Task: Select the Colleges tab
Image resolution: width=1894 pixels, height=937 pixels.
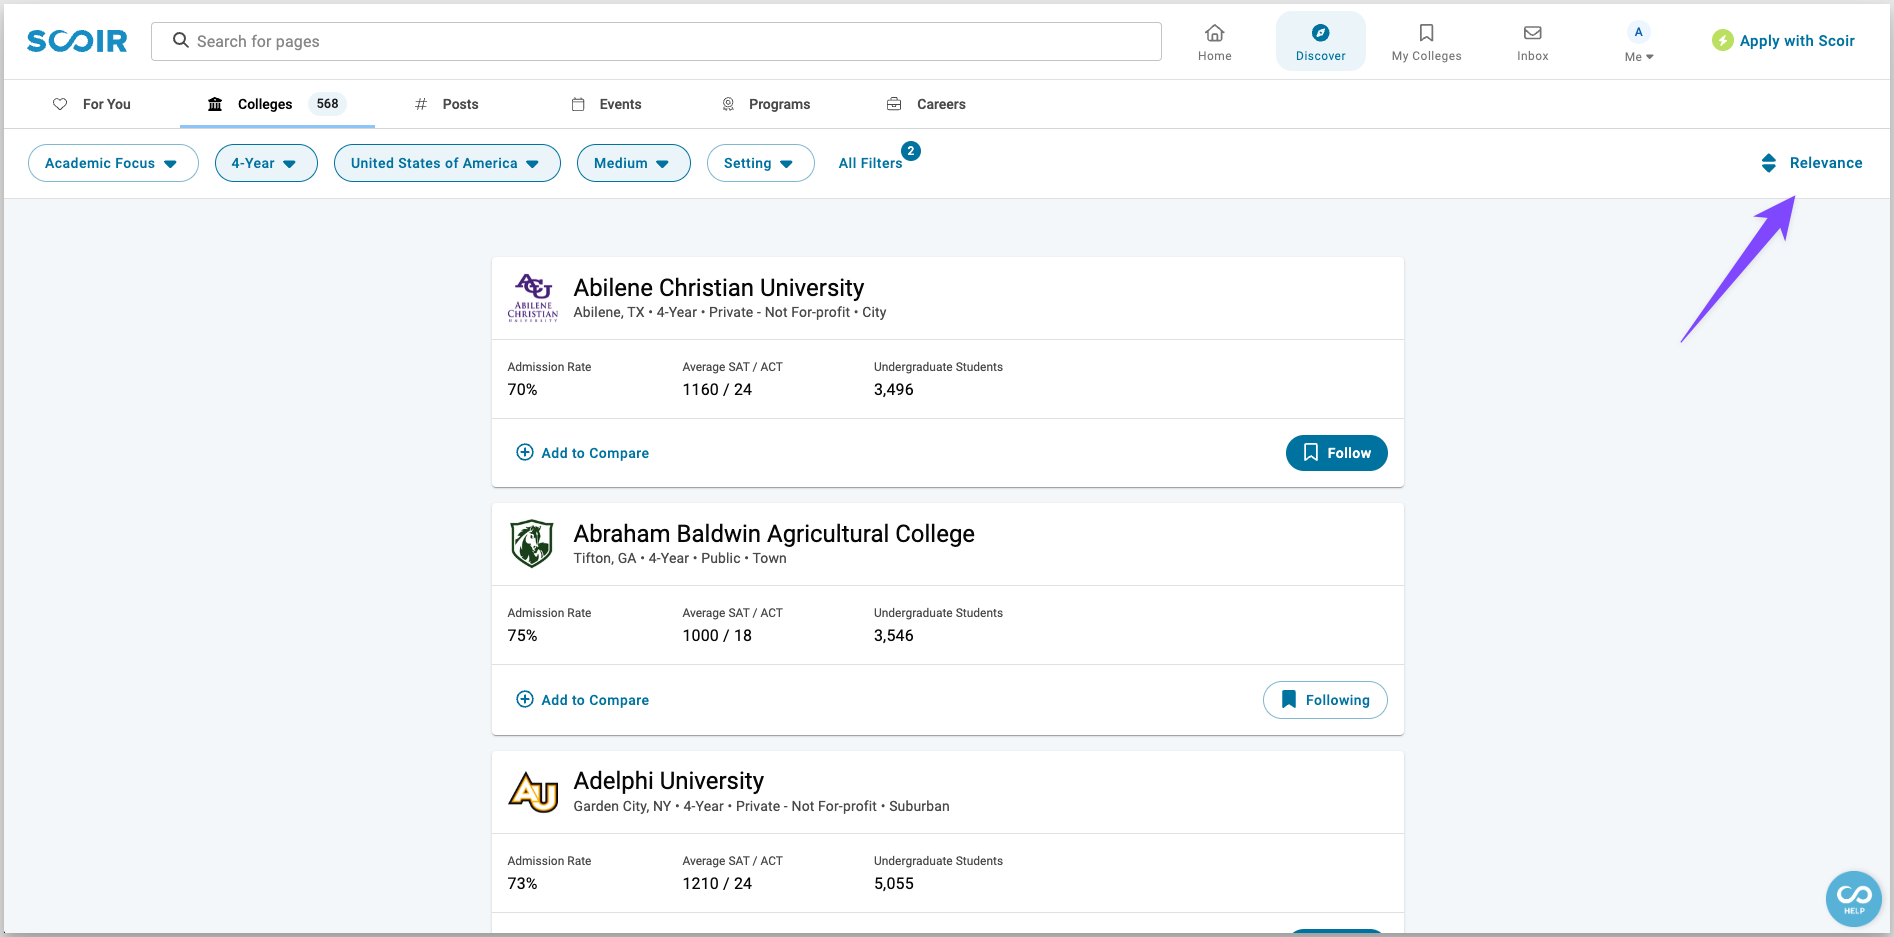Action: pos(277,104)
